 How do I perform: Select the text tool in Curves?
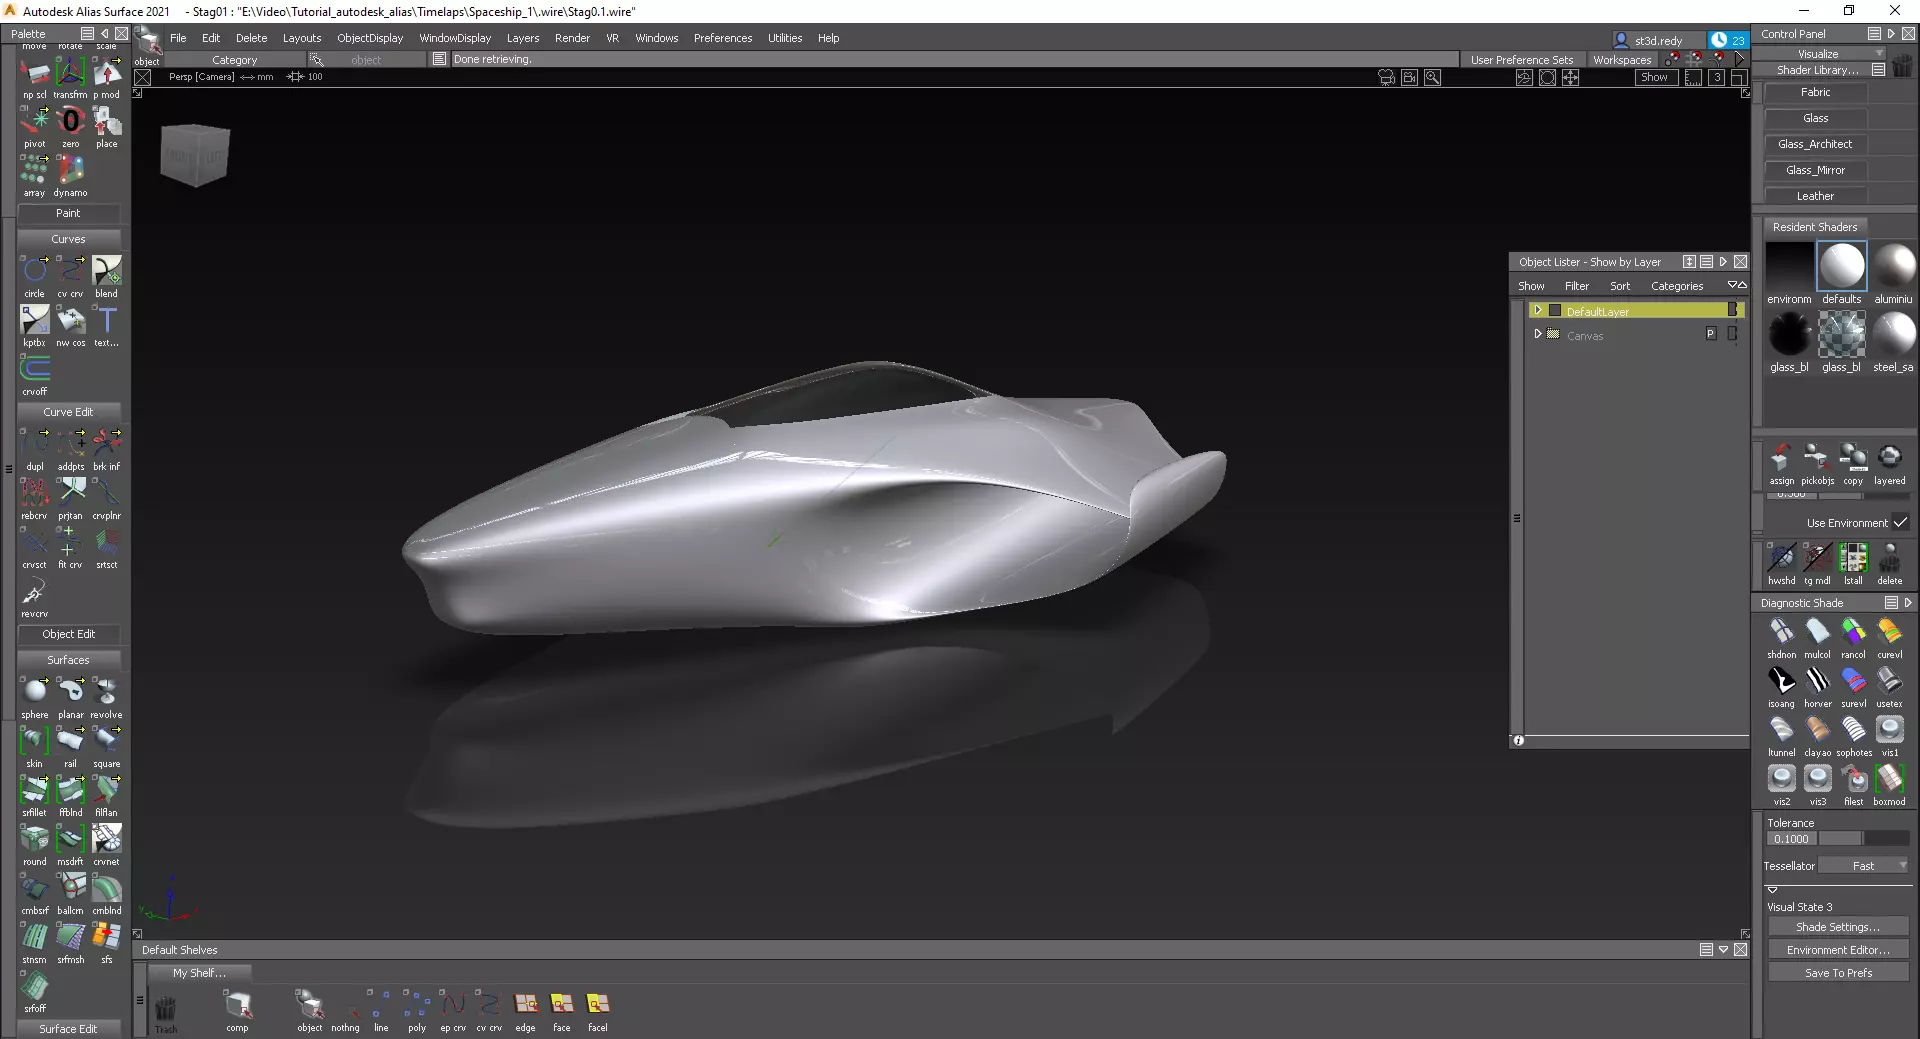106,320
